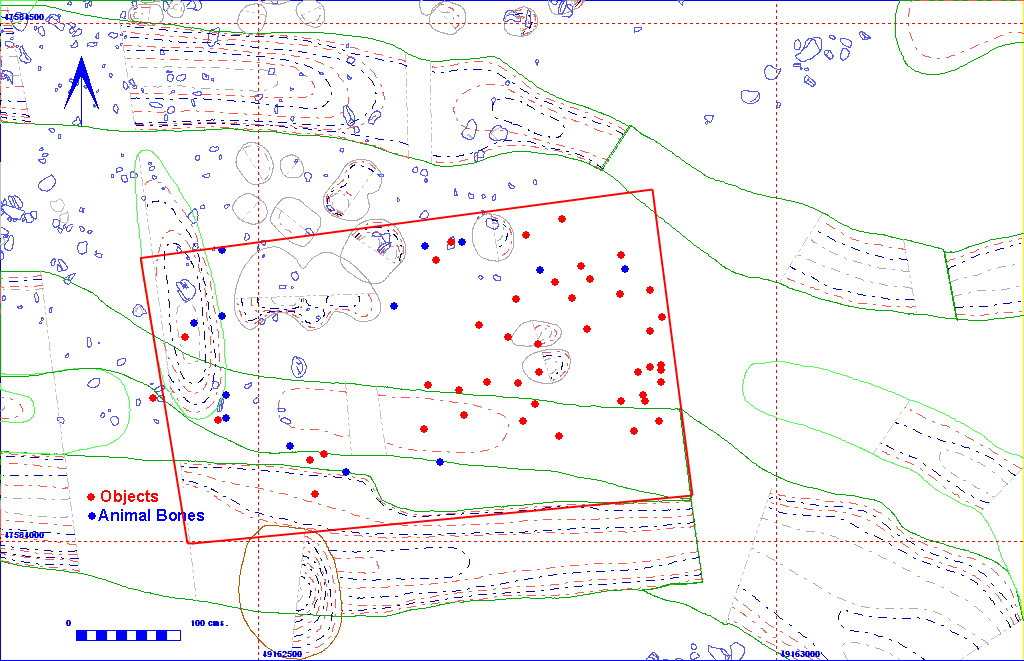
Task: Click the '100 cms.' scale bar label
Action: (x=210, y=623)
